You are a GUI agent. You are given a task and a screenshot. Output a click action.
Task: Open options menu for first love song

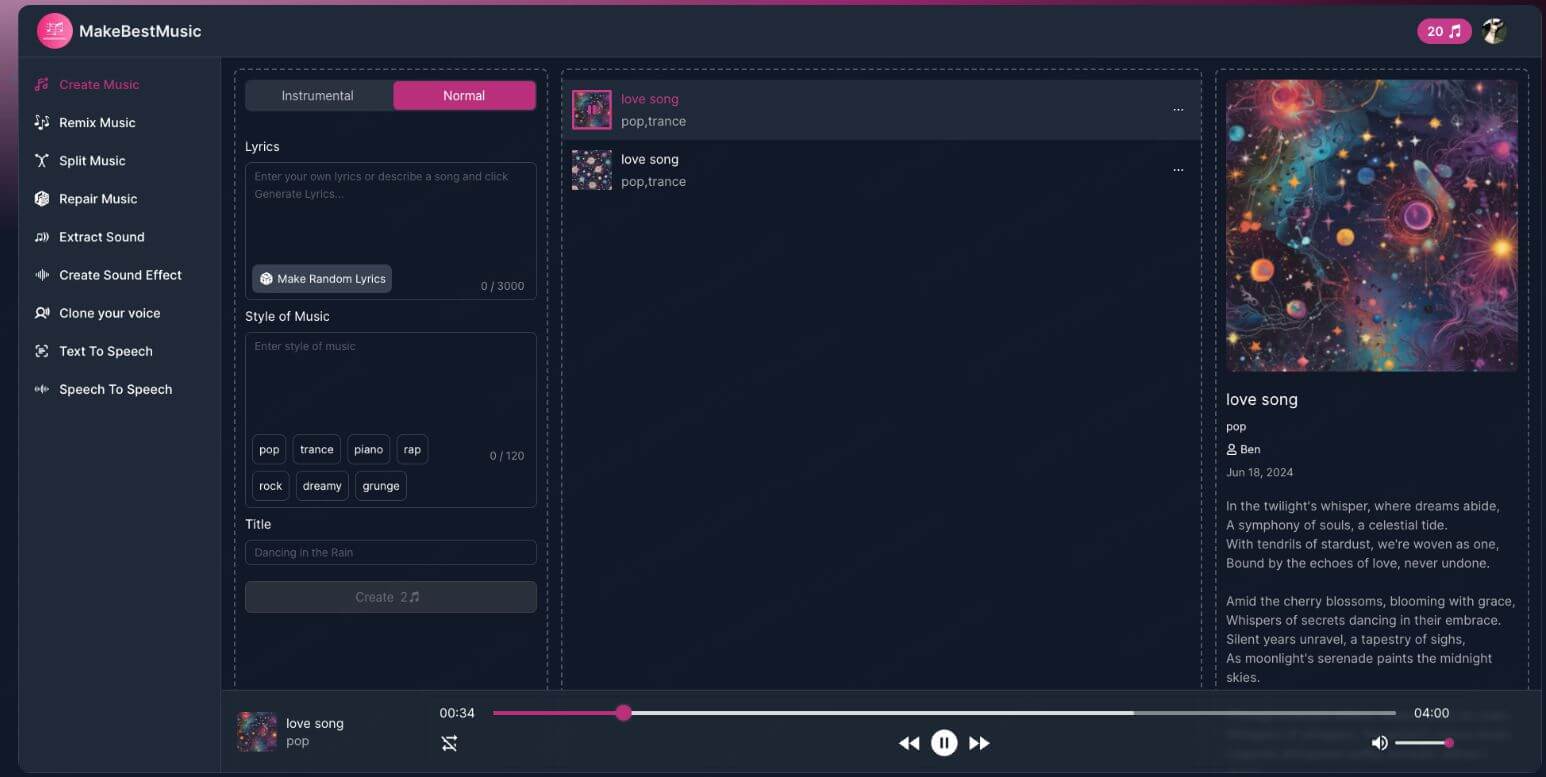coord(1178,110)
